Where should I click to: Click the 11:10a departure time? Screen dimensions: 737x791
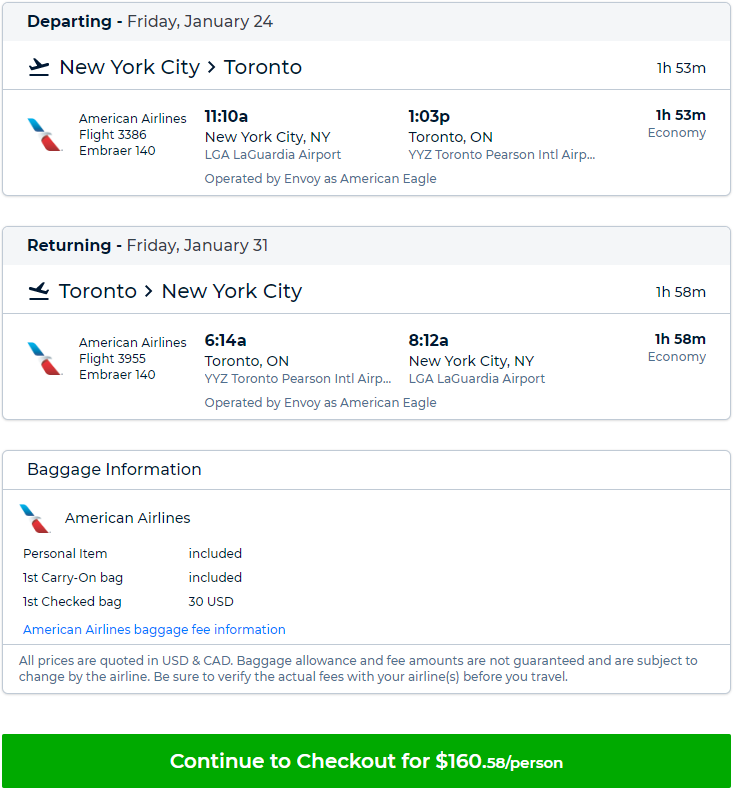pos(226,117)
